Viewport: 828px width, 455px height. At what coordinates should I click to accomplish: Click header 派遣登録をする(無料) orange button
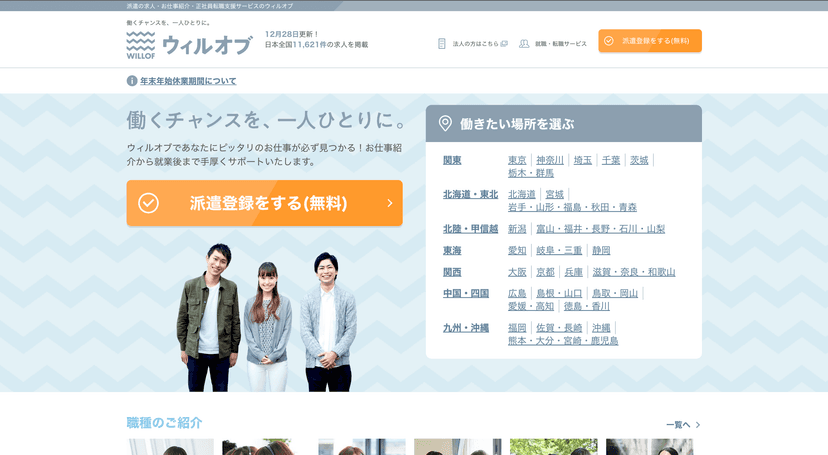[x=650, y=41]
